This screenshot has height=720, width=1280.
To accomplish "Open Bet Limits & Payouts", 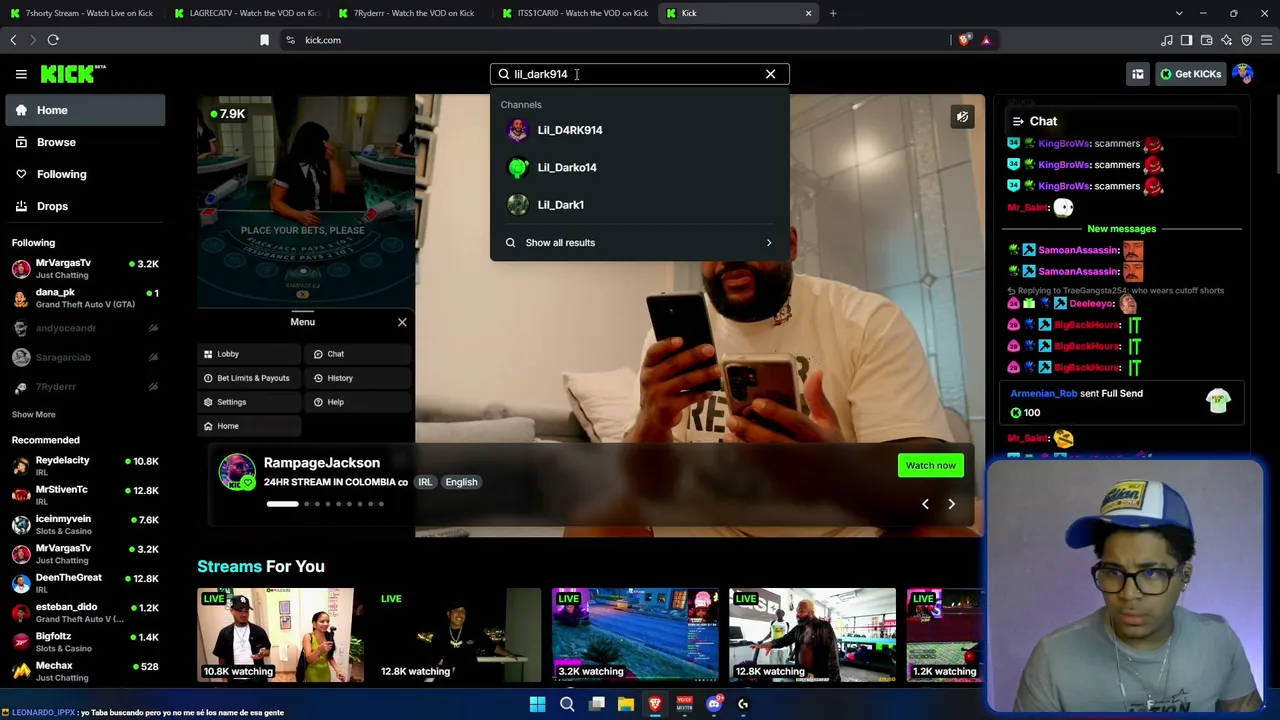I will pos(248,378).
